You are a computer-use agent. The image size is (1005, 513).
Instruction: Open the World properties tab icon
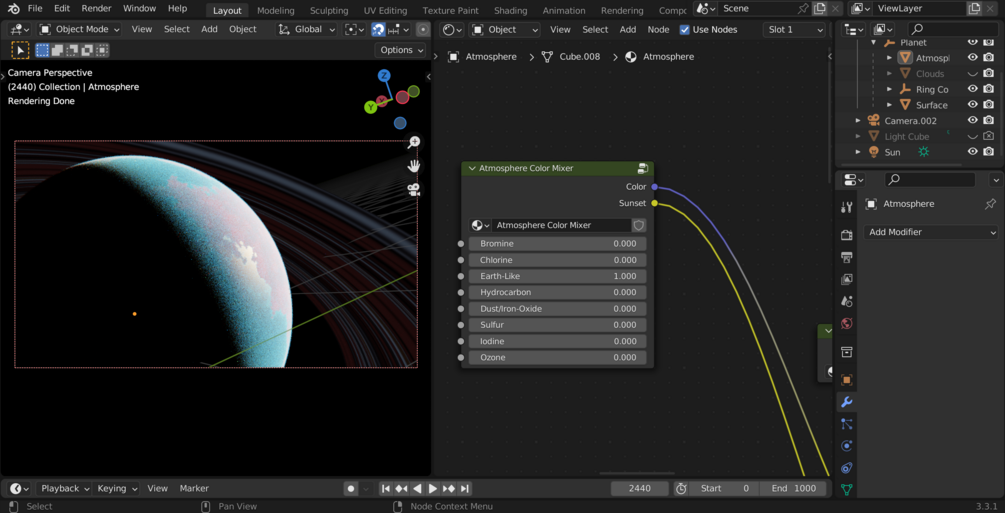(x=847, y=323)
